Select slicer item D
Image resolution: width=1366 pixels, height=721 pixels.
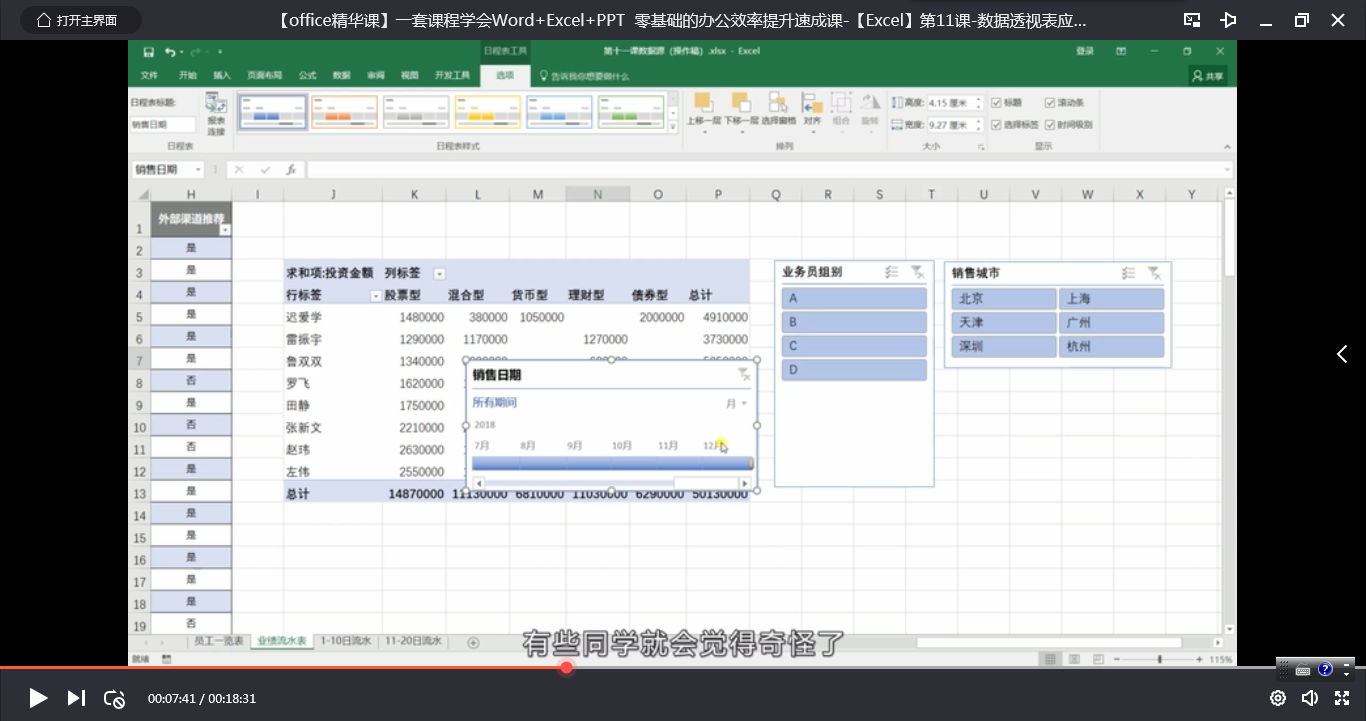tap(854, 370)
